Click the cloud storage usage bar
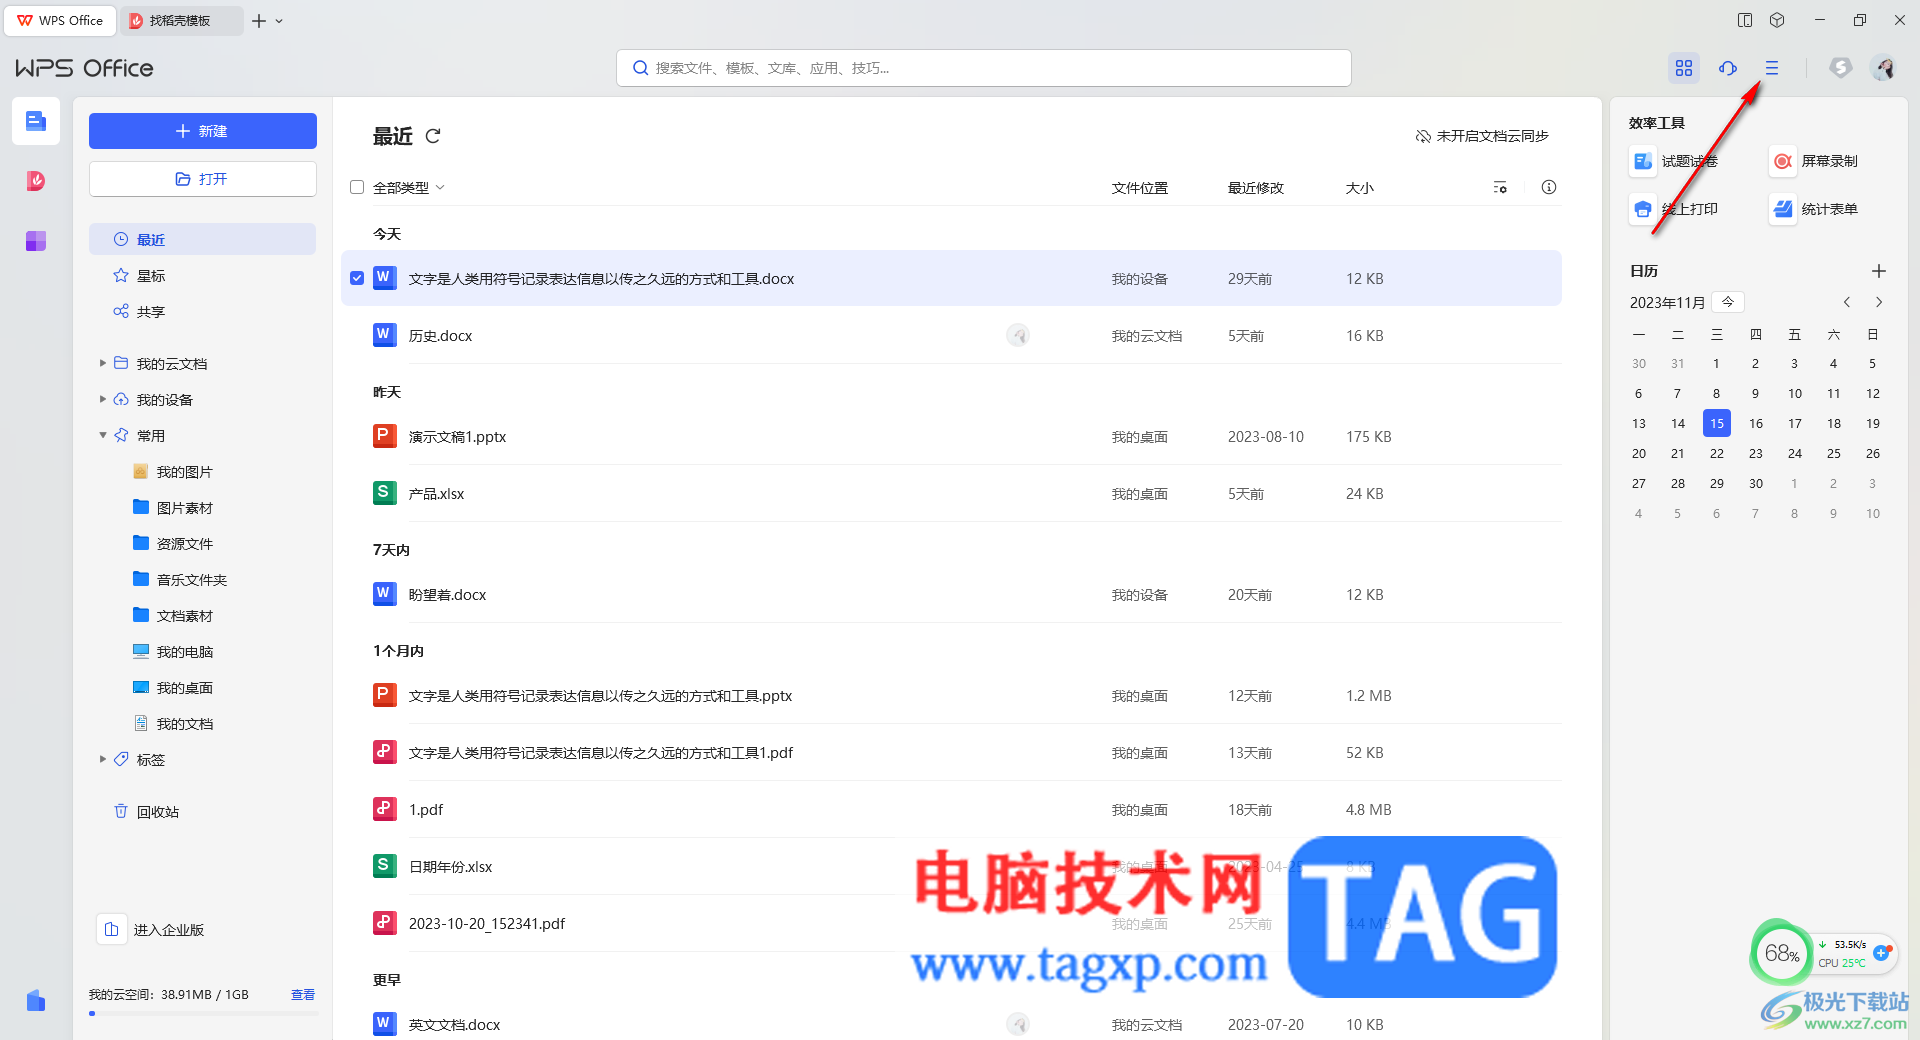The image size is (1920, 1040). pyautogui.click(x=203, y=1014)
